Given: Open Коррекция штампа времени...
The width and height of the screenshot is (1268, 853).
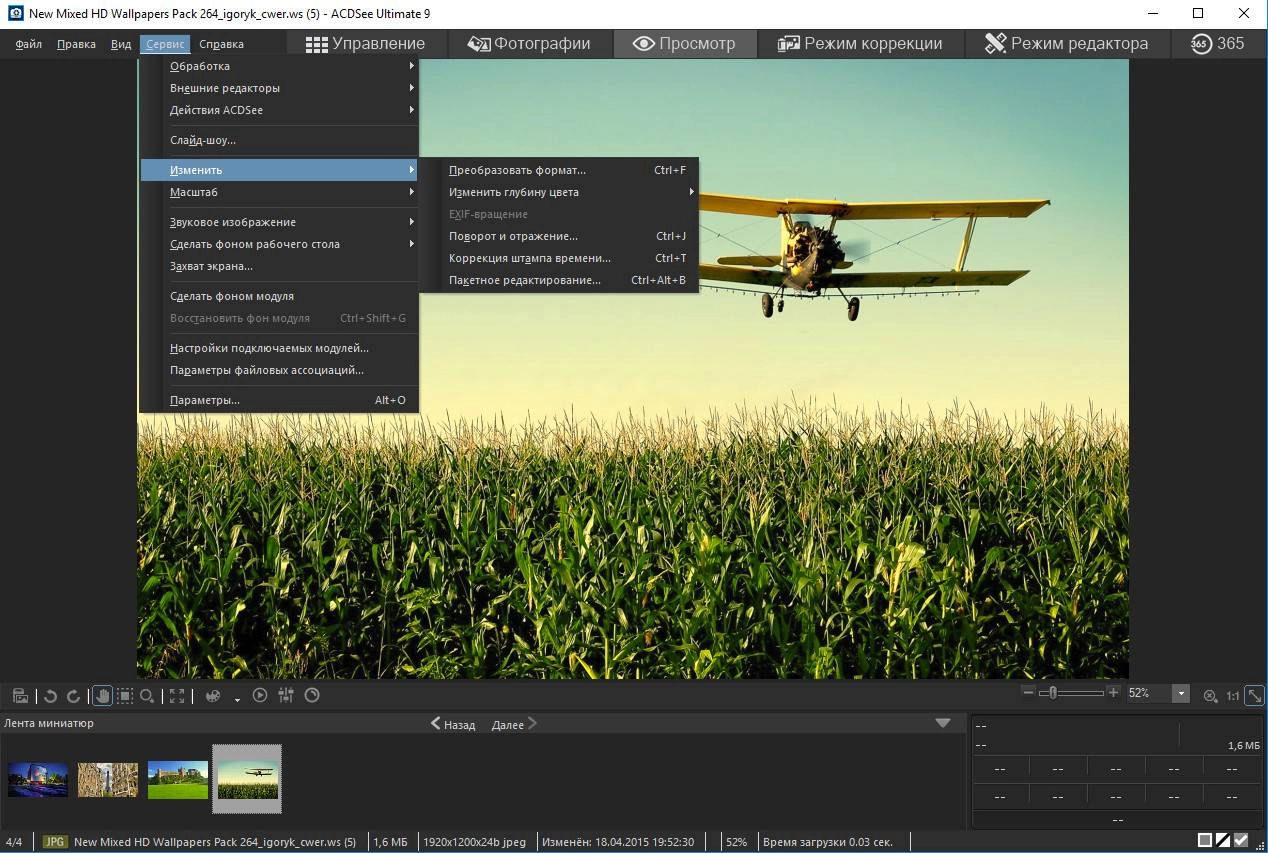Looking at the screenshot, I should (558, 258).
